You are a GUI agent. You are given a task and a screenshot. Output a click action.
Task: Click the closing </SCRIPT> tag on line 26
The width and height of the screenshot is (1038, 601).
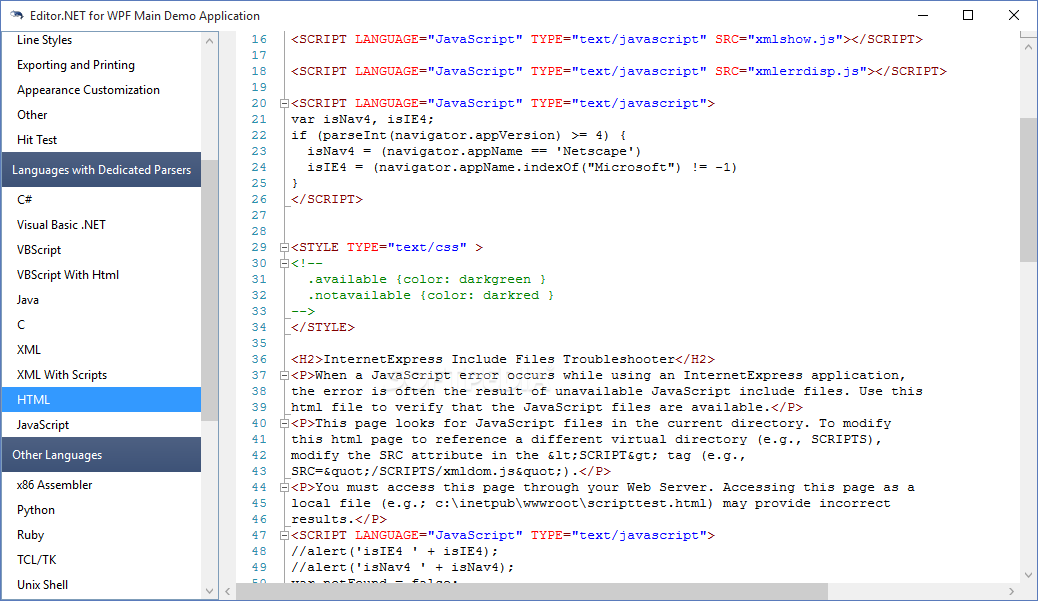click(327, 199)
